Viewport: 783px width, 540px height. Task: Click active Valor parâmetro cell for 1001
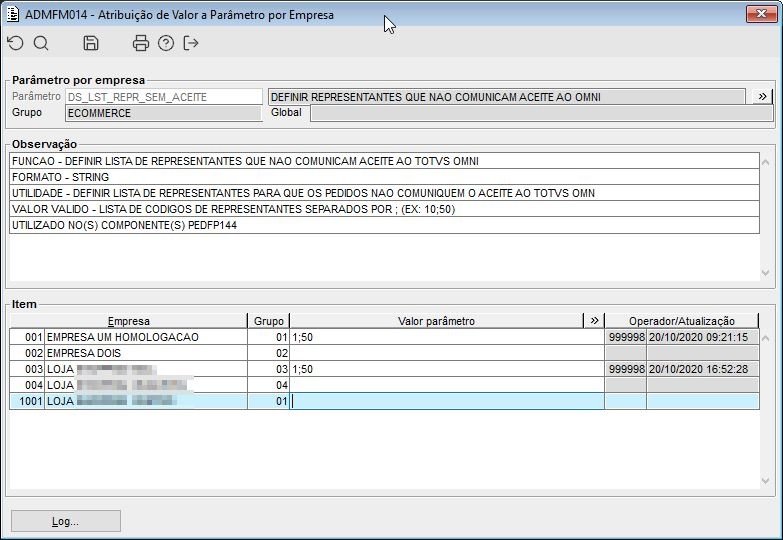coord(447,401)
